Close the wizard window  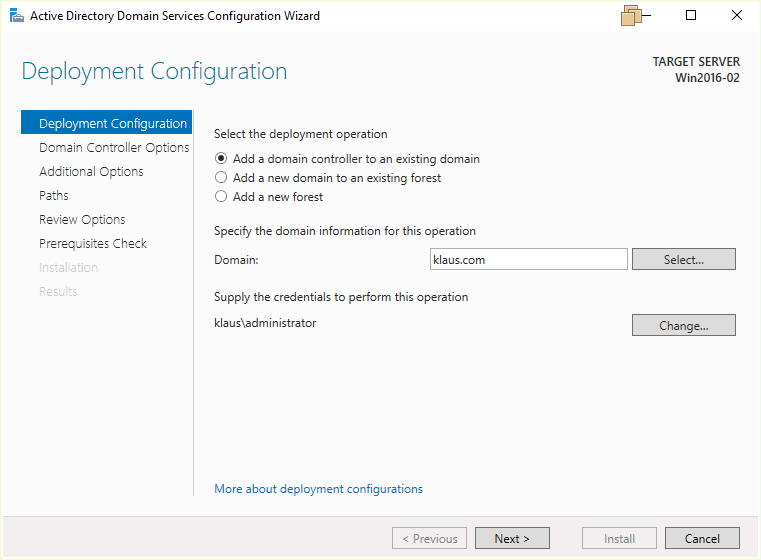pos(737,16)
